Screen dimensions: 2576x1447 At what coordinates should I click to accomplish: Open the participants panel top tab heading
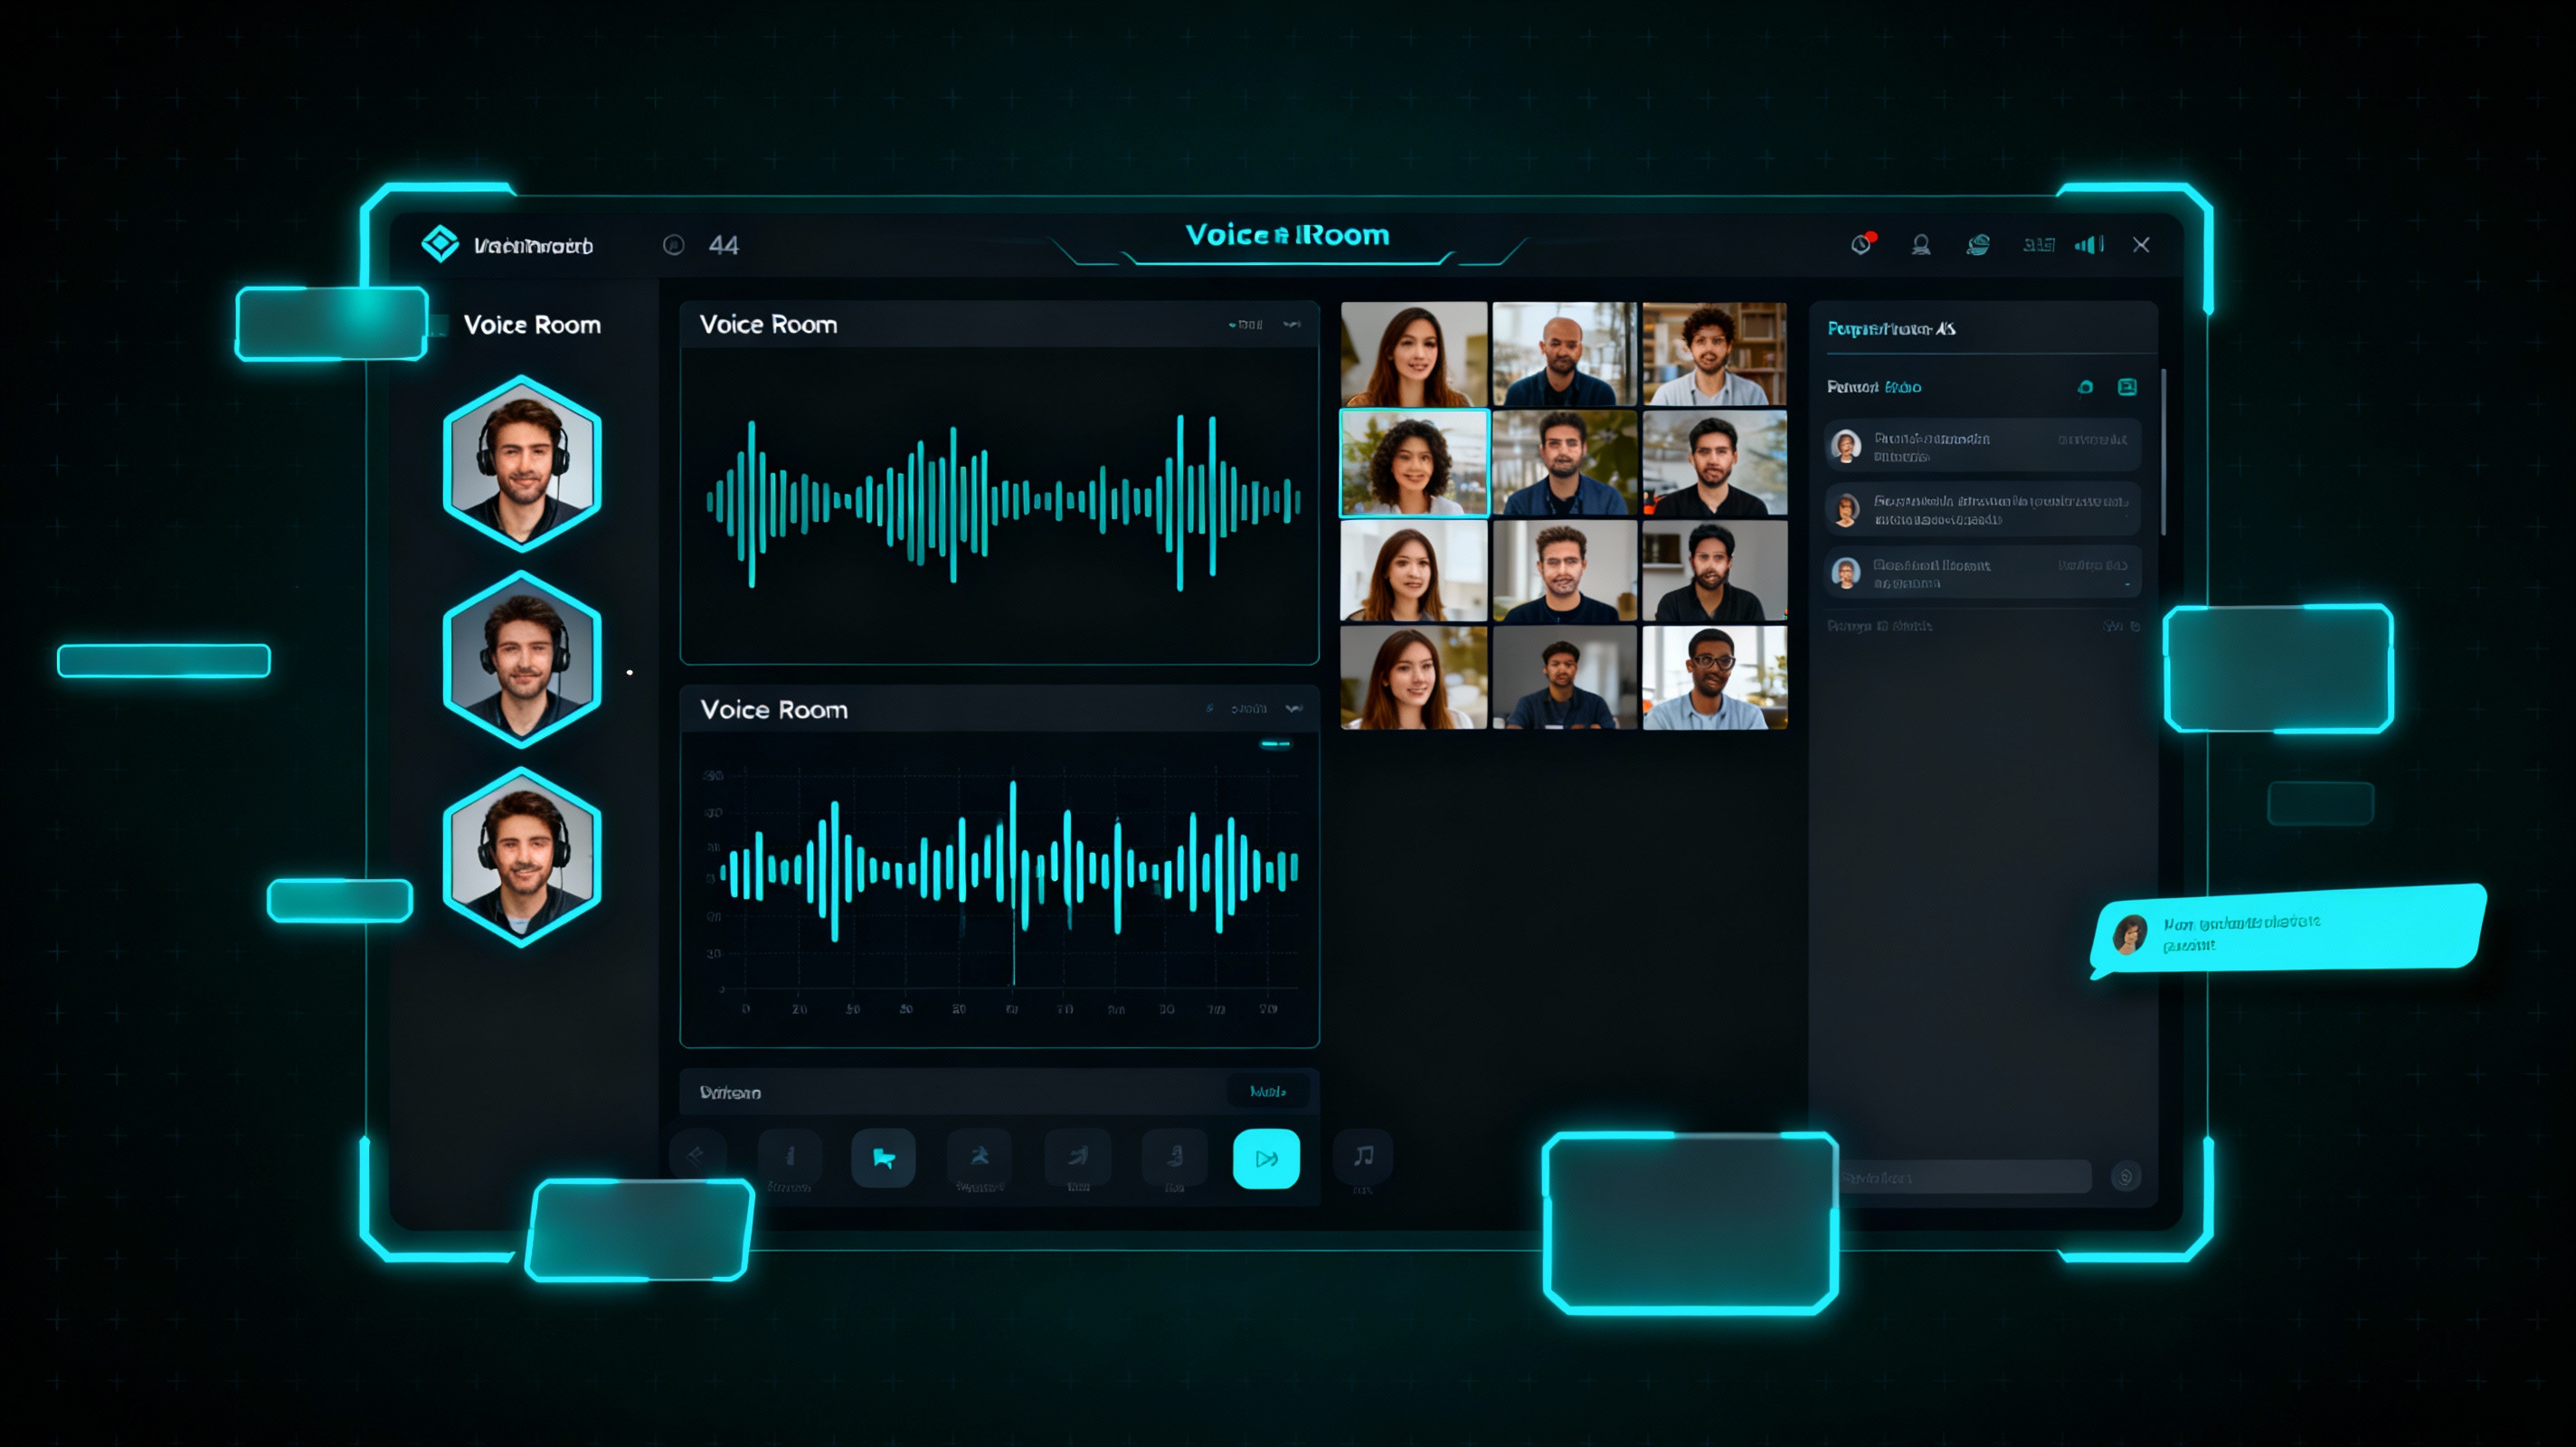click(1891, 329)
